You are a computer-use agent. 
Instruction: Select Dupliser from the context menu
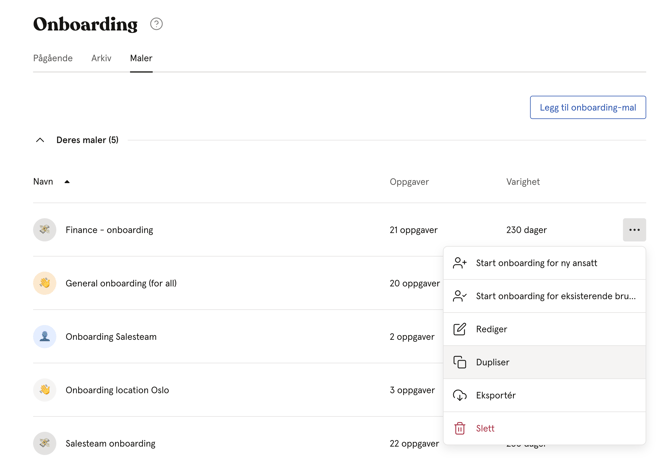coord(544,362)
